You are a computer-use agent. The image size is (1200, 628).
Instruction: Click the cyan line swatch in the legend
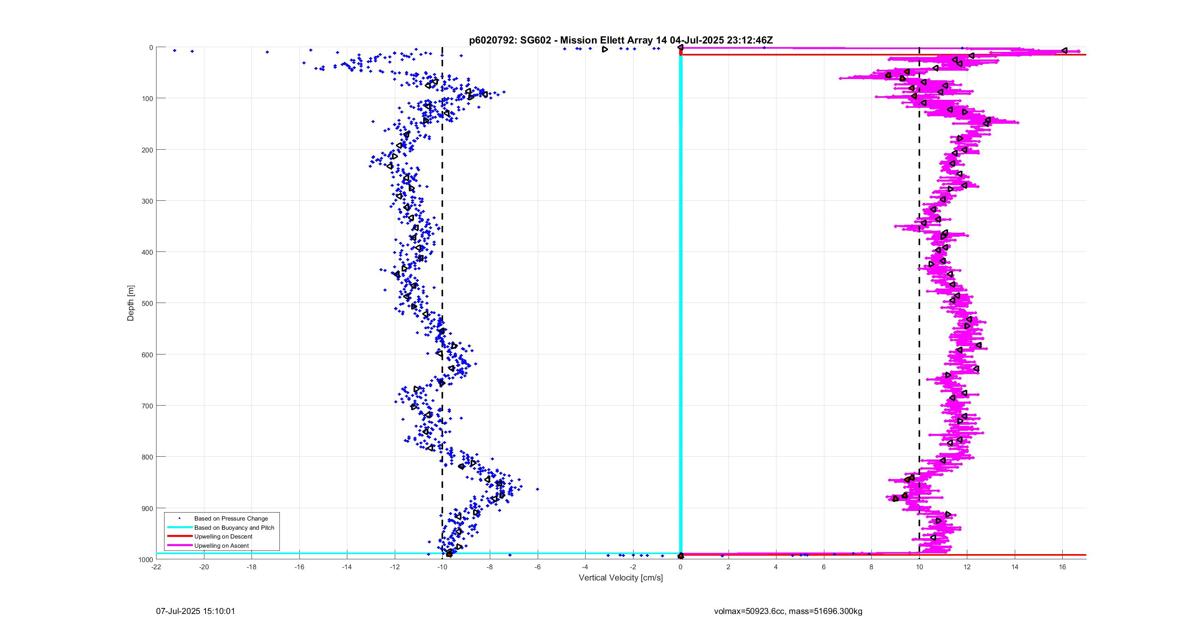178,527
